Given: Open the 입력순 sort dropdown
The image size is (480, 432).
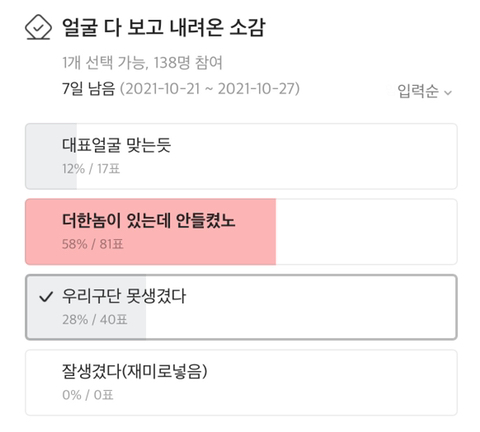Looking at the screenshot, I should click(x=425, y=91).
